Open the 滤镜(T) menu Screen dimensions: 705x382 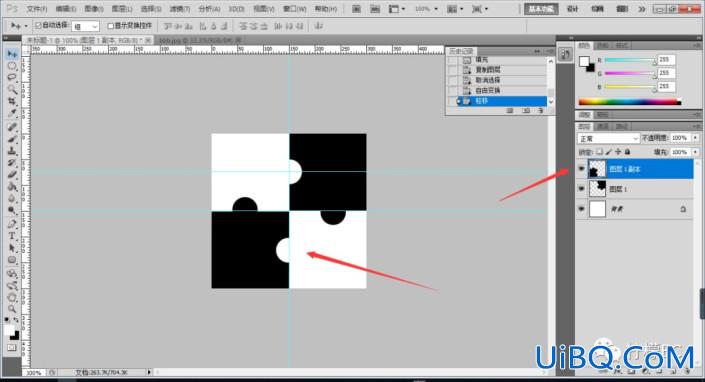[x=180, y=9]
